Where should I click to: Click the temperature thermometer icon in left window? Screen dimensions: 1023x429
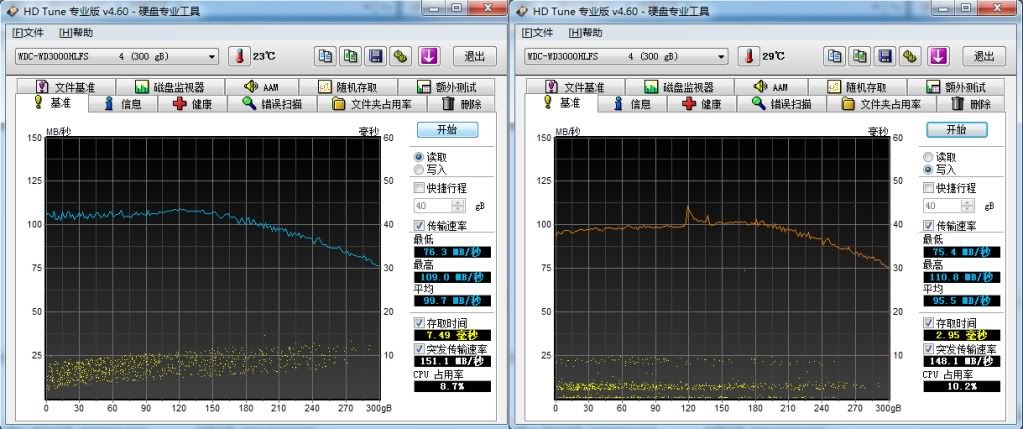tap(240, 56)
